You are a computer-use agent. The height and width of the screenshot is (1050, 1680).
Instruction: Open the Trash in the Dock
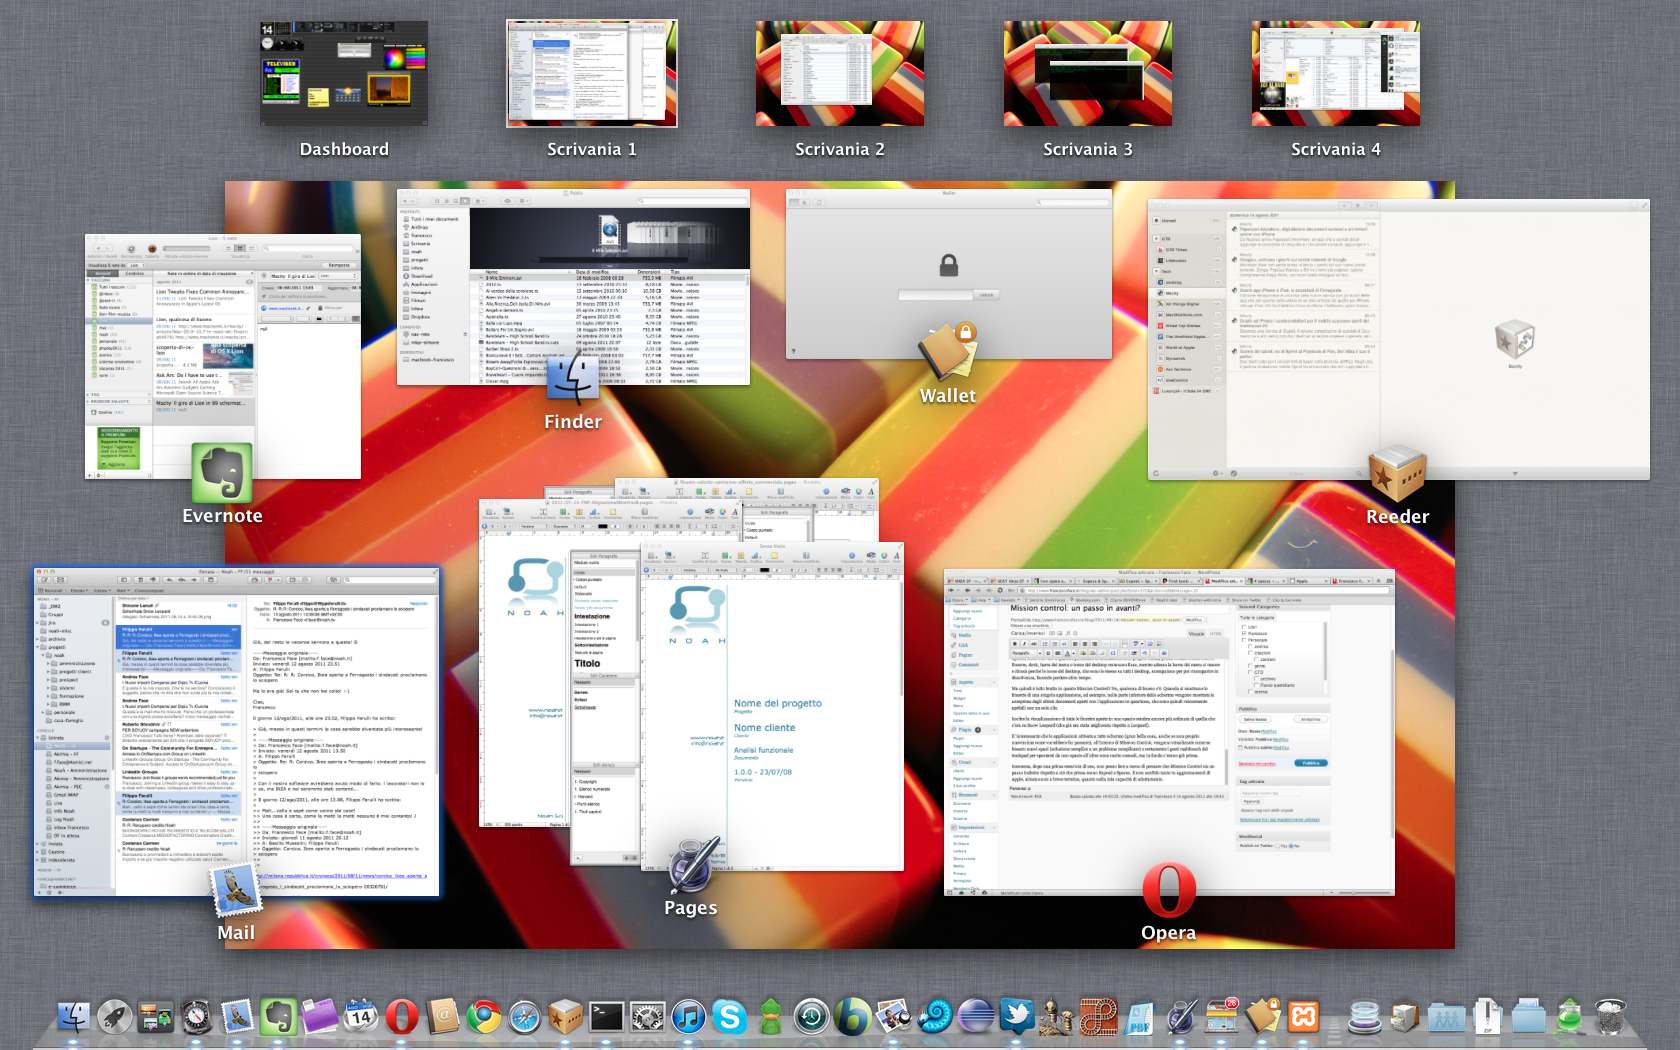tap(1610, 1017)
